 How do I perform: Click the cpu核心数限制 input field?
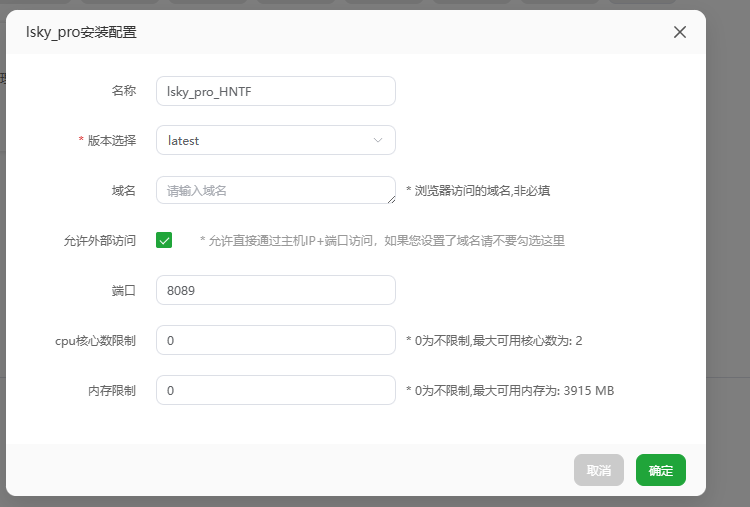276,340
